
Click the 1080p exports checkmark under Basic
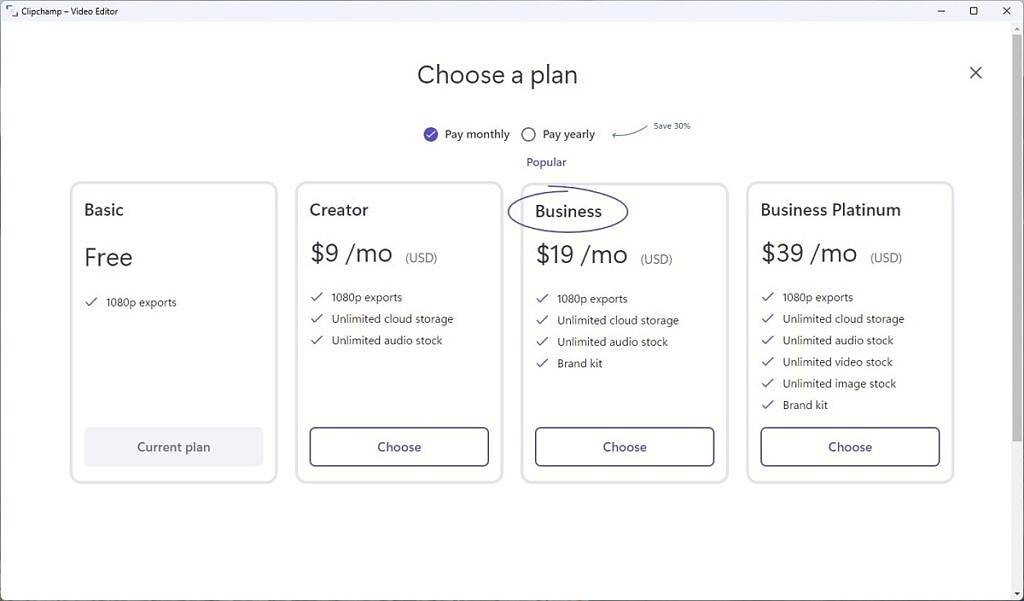pyautogui.click(x=91, y=302)
